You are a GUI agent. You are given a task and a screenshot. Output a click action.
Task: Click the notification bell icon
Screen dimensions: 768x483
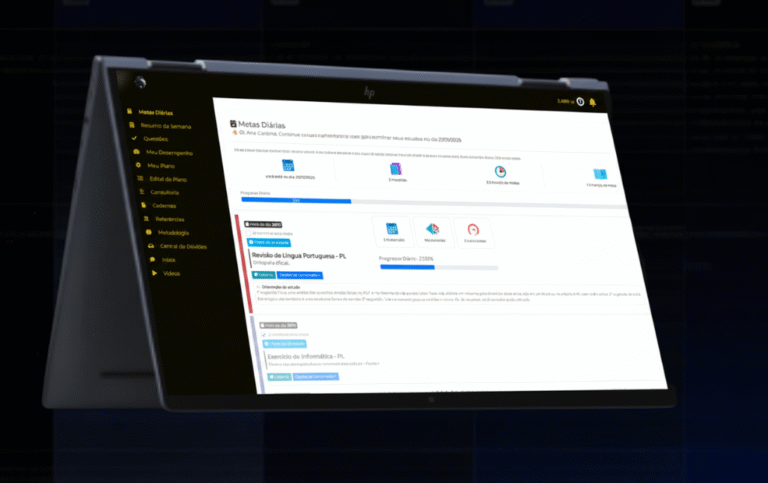[x=592, y=103]
